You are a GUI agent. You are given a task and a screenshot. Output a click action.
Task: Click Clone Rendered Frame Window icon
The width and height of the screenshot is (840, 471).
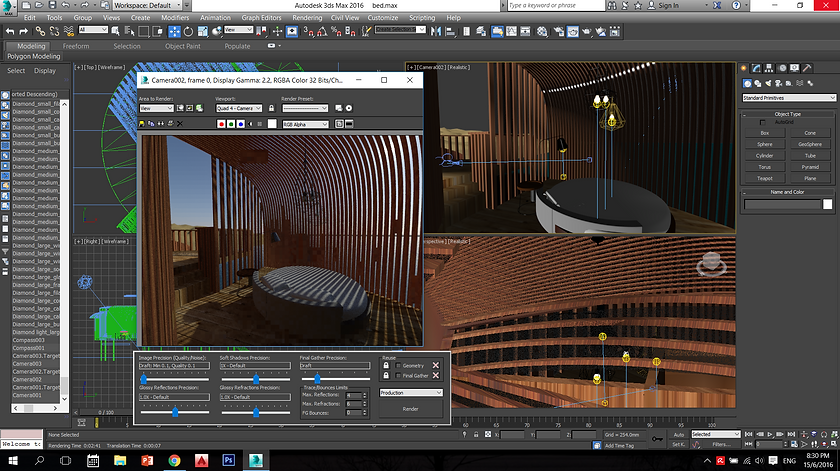pyautogui.click(x=161, y=124)
